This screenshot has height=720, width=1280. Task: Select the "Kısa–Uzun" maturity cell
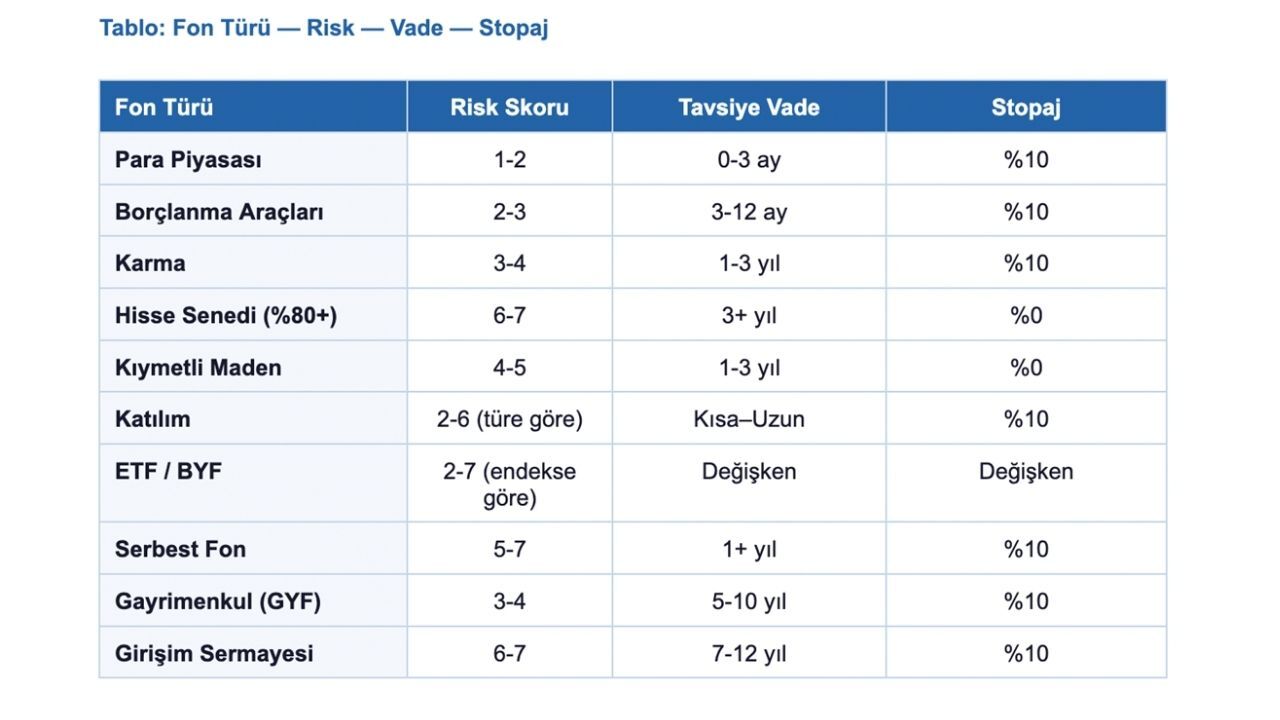748,420
